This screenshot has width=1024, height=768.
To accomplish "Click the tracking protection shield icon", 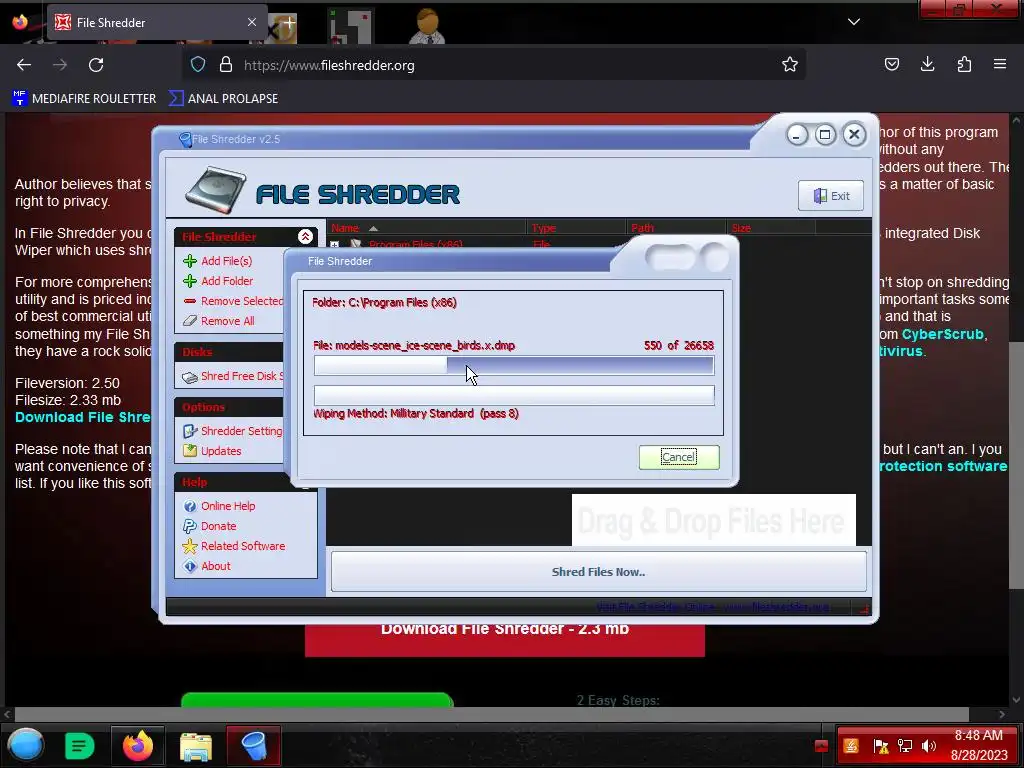I will coord(198,65).
